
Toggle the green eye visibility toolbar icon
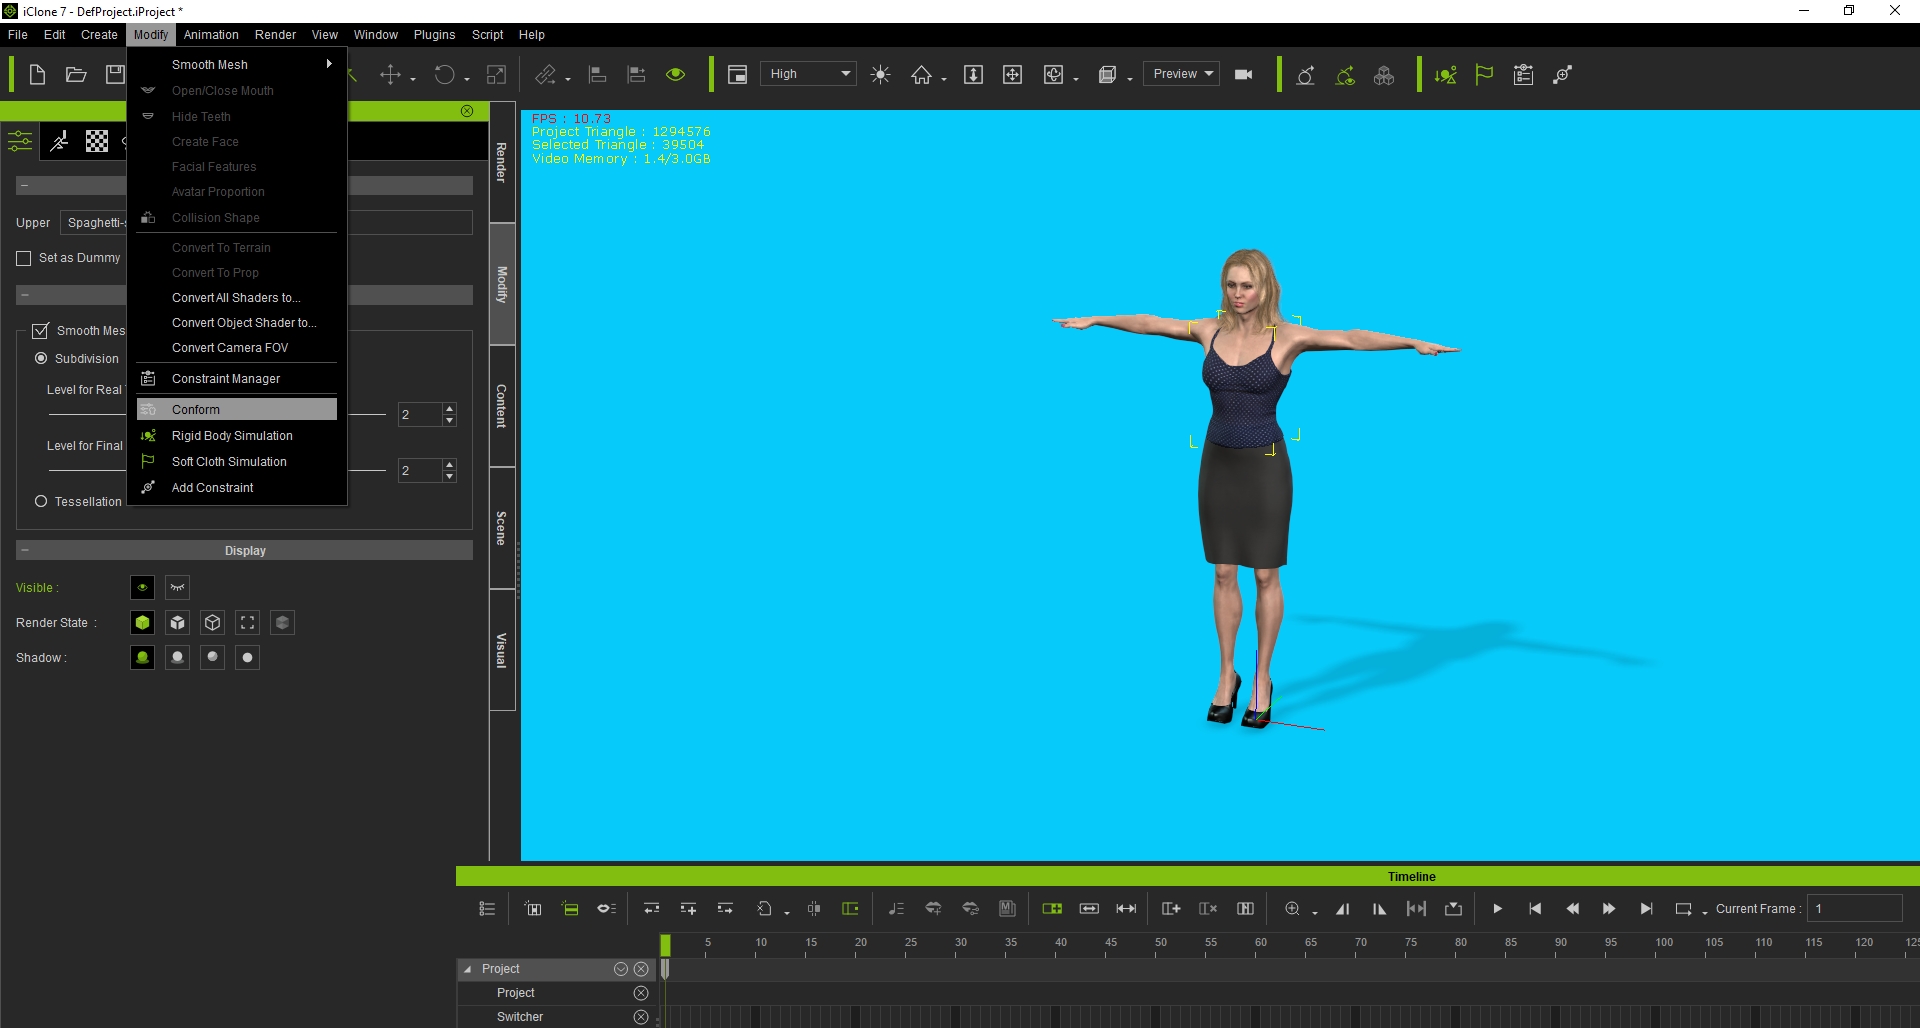click(x=676, y=75)
